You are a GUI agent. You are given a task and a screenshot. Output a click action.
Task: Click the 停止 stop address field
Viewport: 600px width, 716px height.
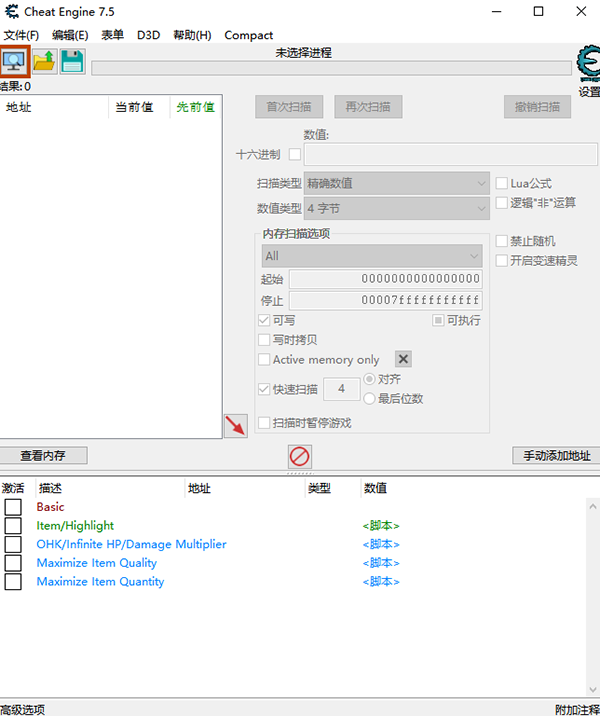pos(386,300)
